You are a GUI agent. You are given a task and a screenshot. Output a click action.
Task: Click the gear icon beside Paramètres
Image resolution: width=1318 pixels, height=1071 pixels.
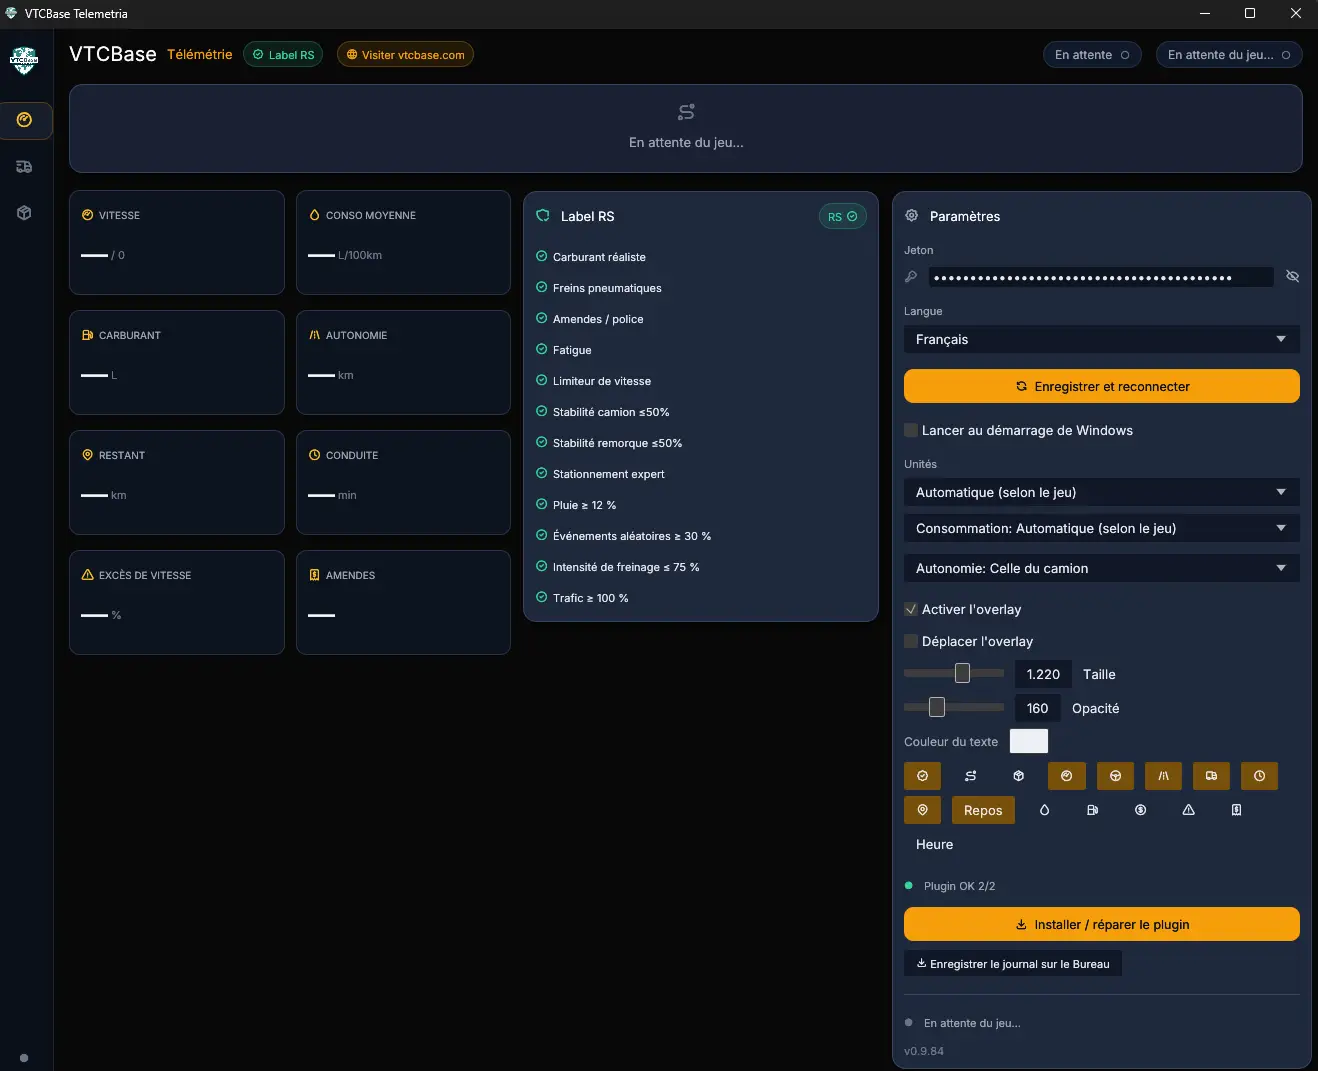911,216
